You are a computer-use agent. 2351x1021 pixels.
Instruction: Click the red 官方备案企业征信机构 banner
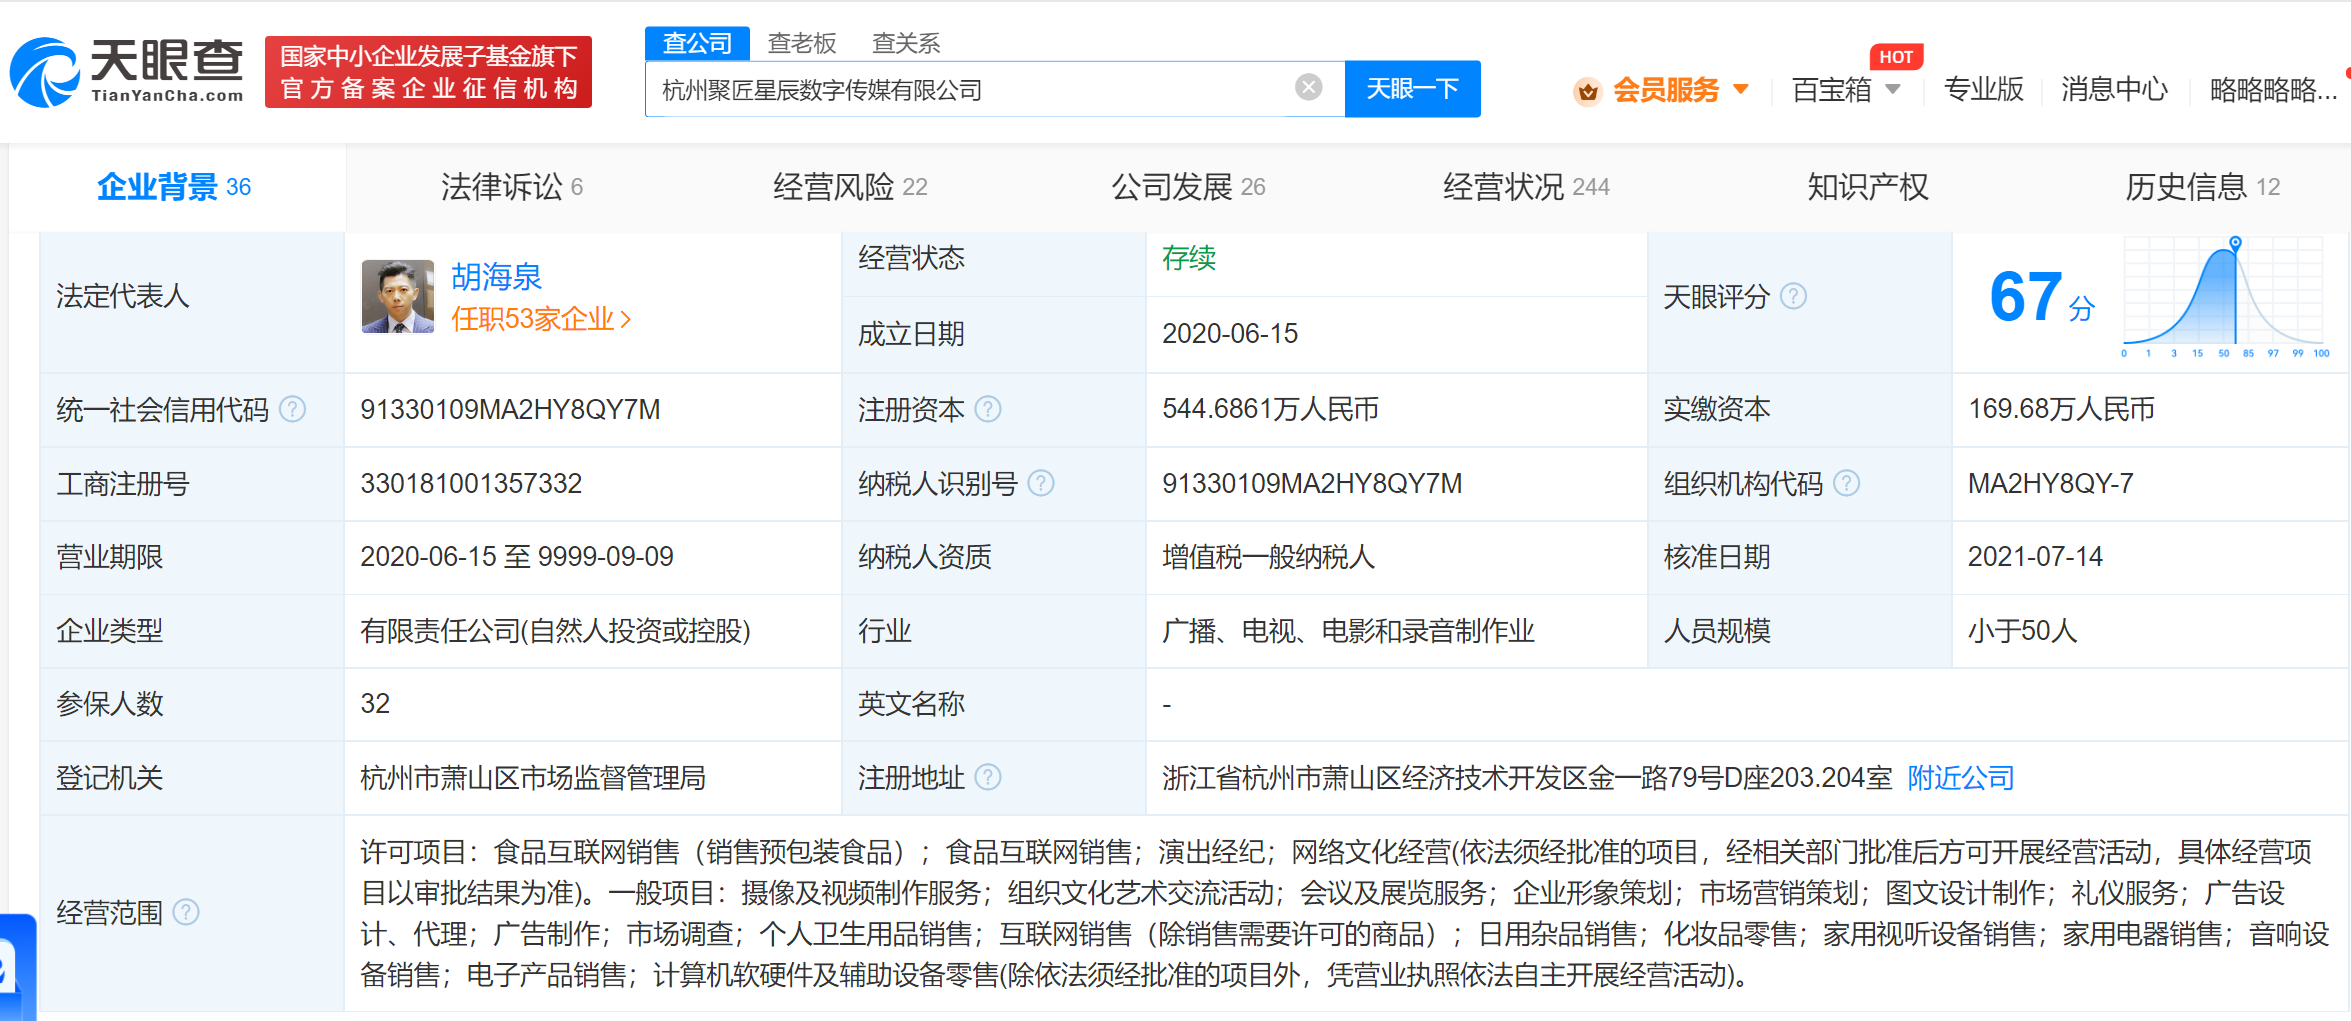point(428,72)
